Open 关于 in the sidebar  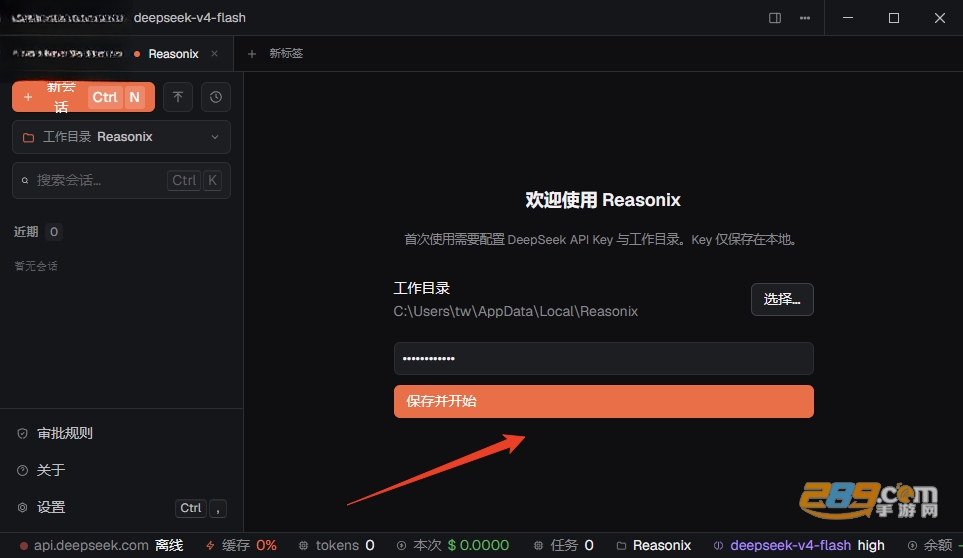[x=51, y=470]
